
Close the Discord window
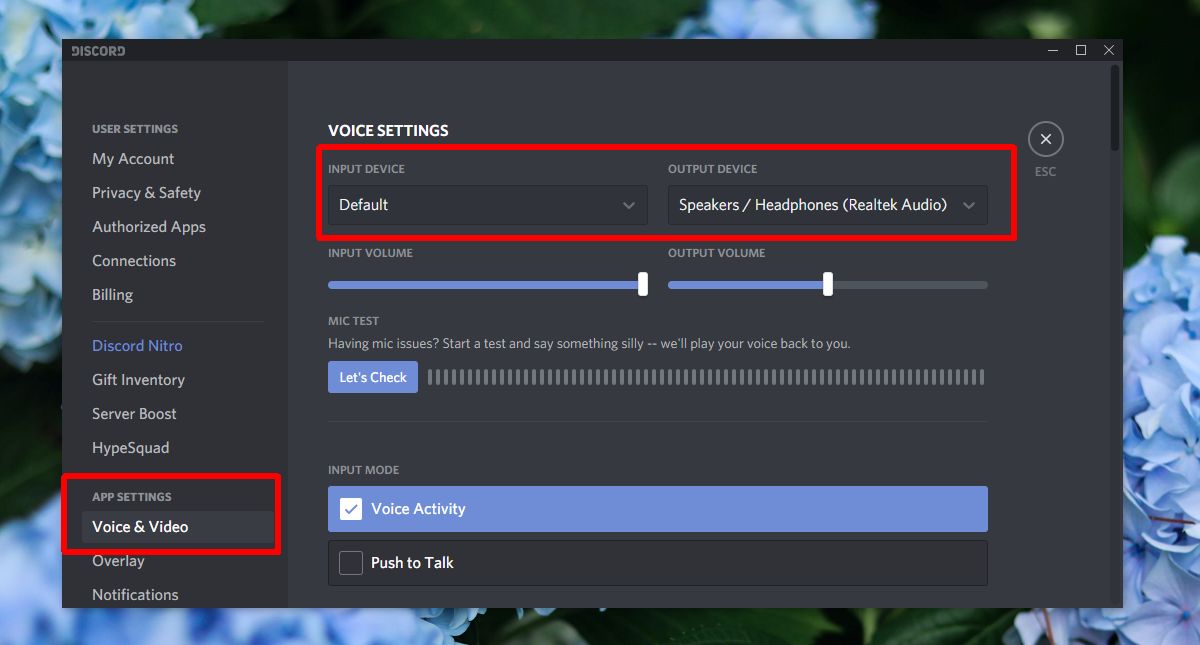[1108, 50]
